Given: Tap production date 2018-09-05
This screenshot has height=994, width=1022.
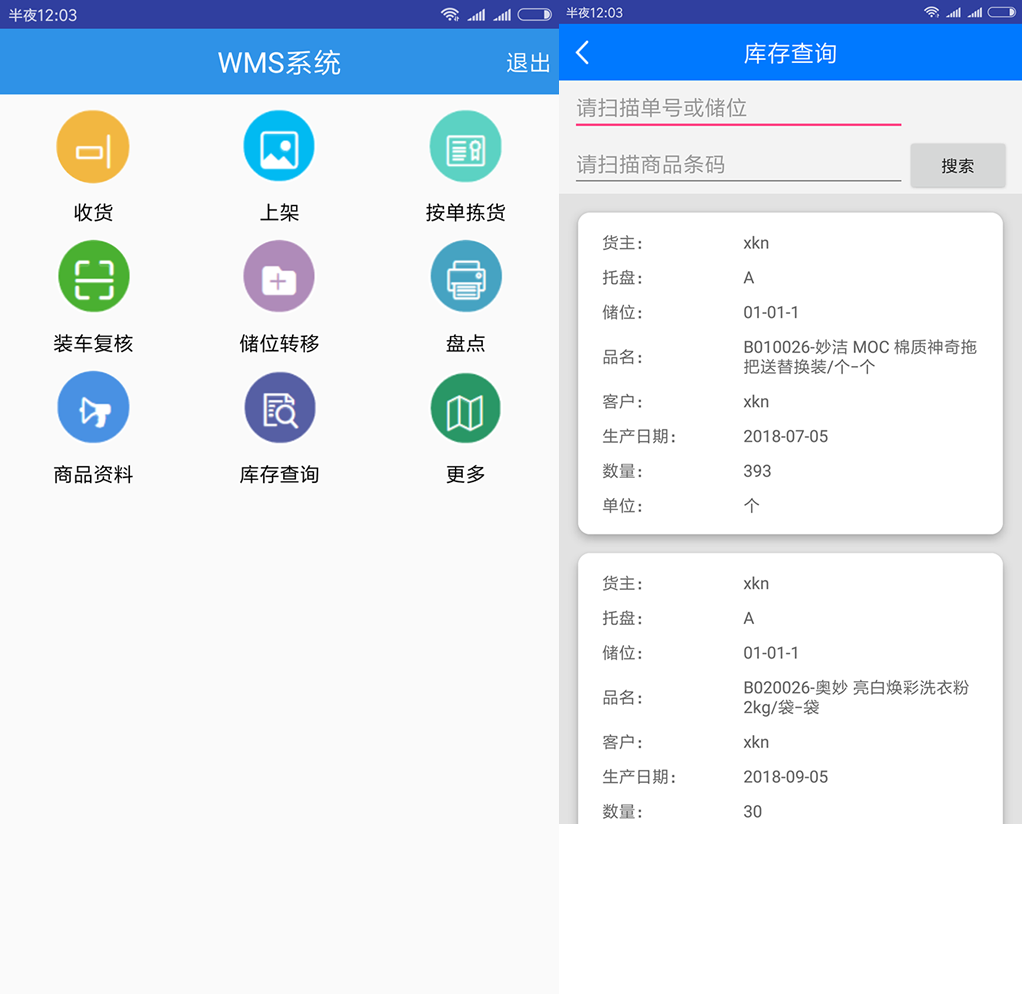Looking at the screenshot, I should tap(785, 776).
